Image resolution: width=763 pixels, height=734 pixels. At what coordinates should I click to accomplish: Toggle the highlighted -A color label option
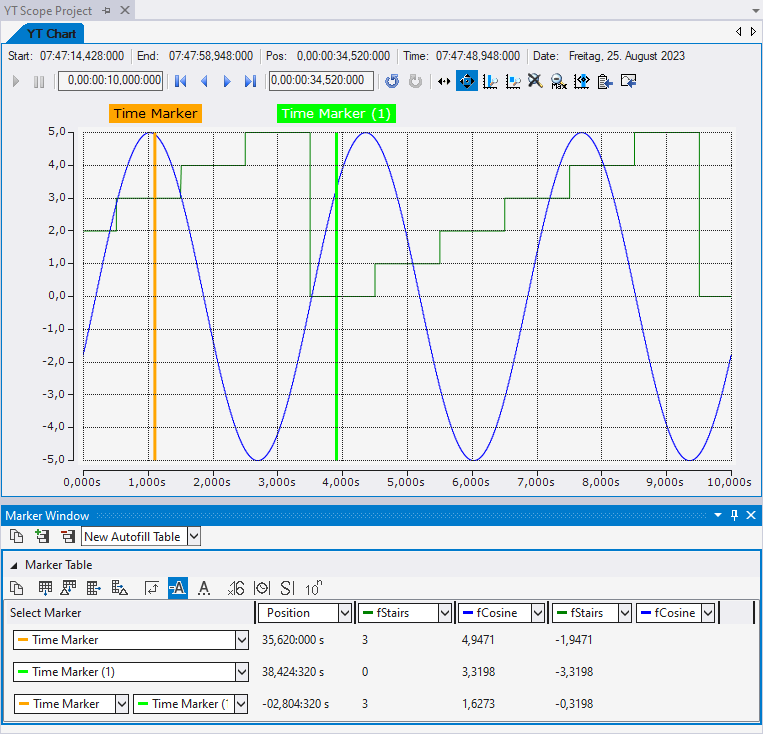pos(178,588)
